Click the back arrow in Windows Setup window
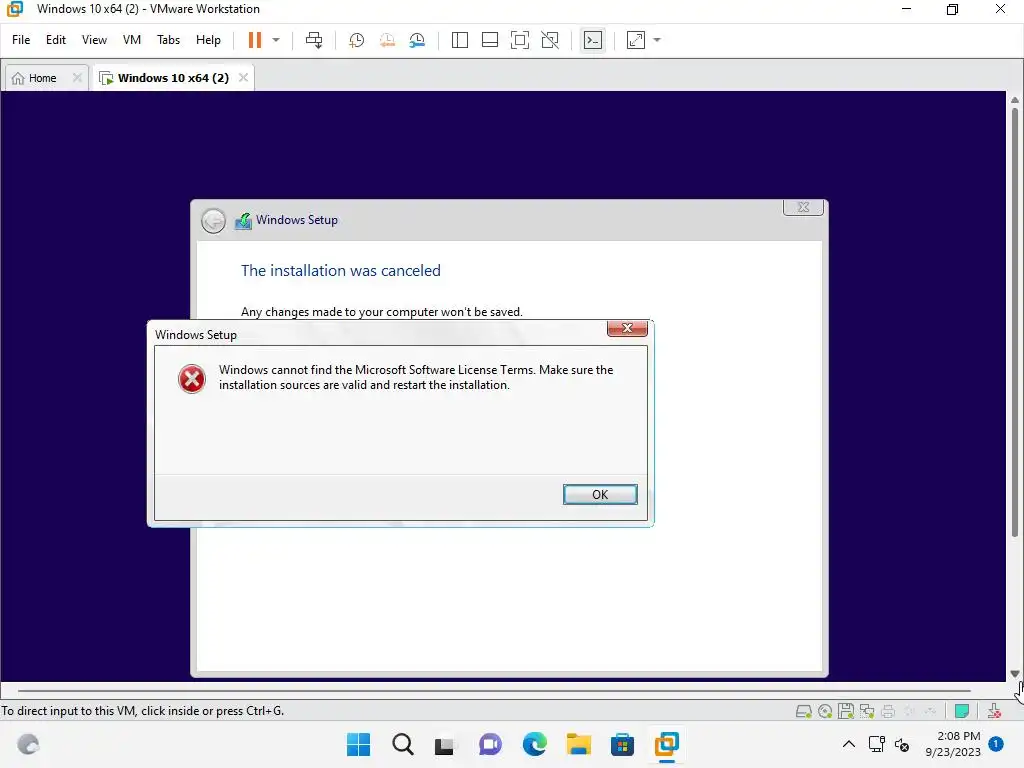 pos(213,221)
